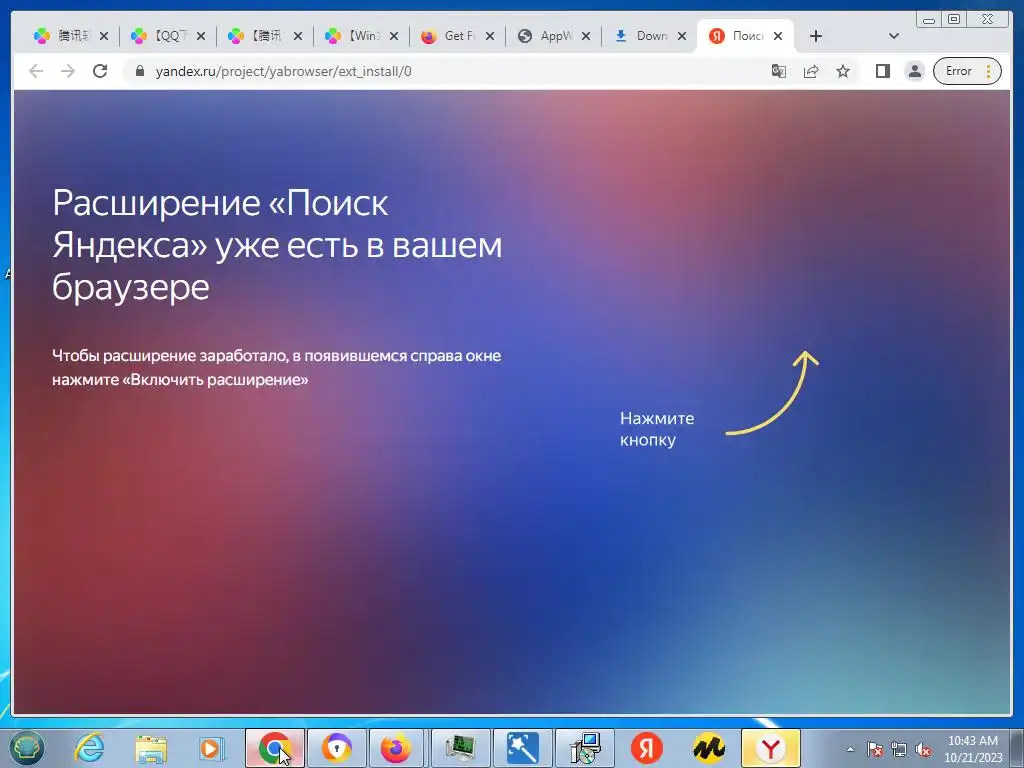Go back to the previous page

pos(36,71)
